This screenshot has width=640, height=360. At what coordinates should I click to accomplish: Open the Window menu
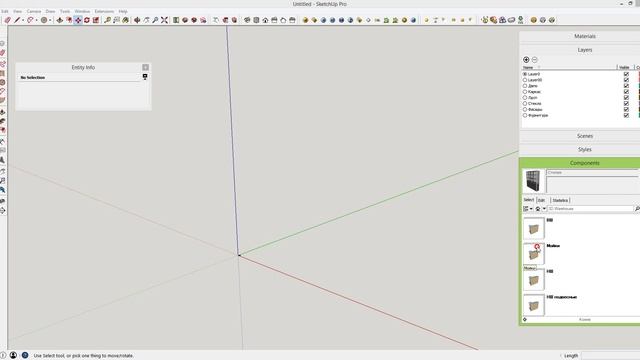pyautogui.click(x=82, y=11)
